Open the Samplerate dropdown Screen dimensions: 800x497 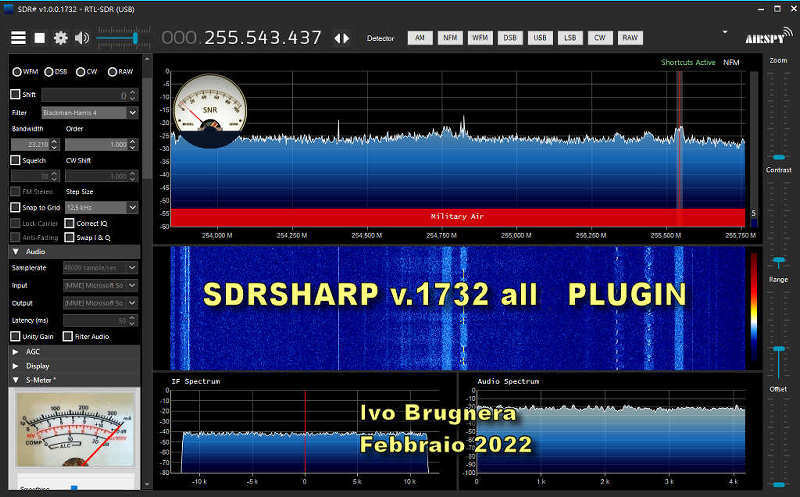pyautogui.click(x=101, y=267)
